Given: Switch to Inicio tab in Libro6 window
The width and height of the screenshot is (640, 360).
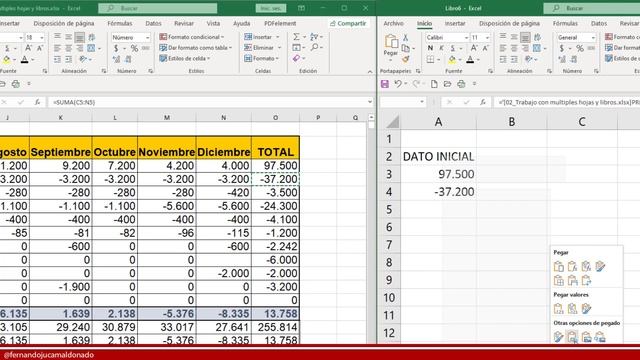Looking at the screenshot, I should coord(424,24).
